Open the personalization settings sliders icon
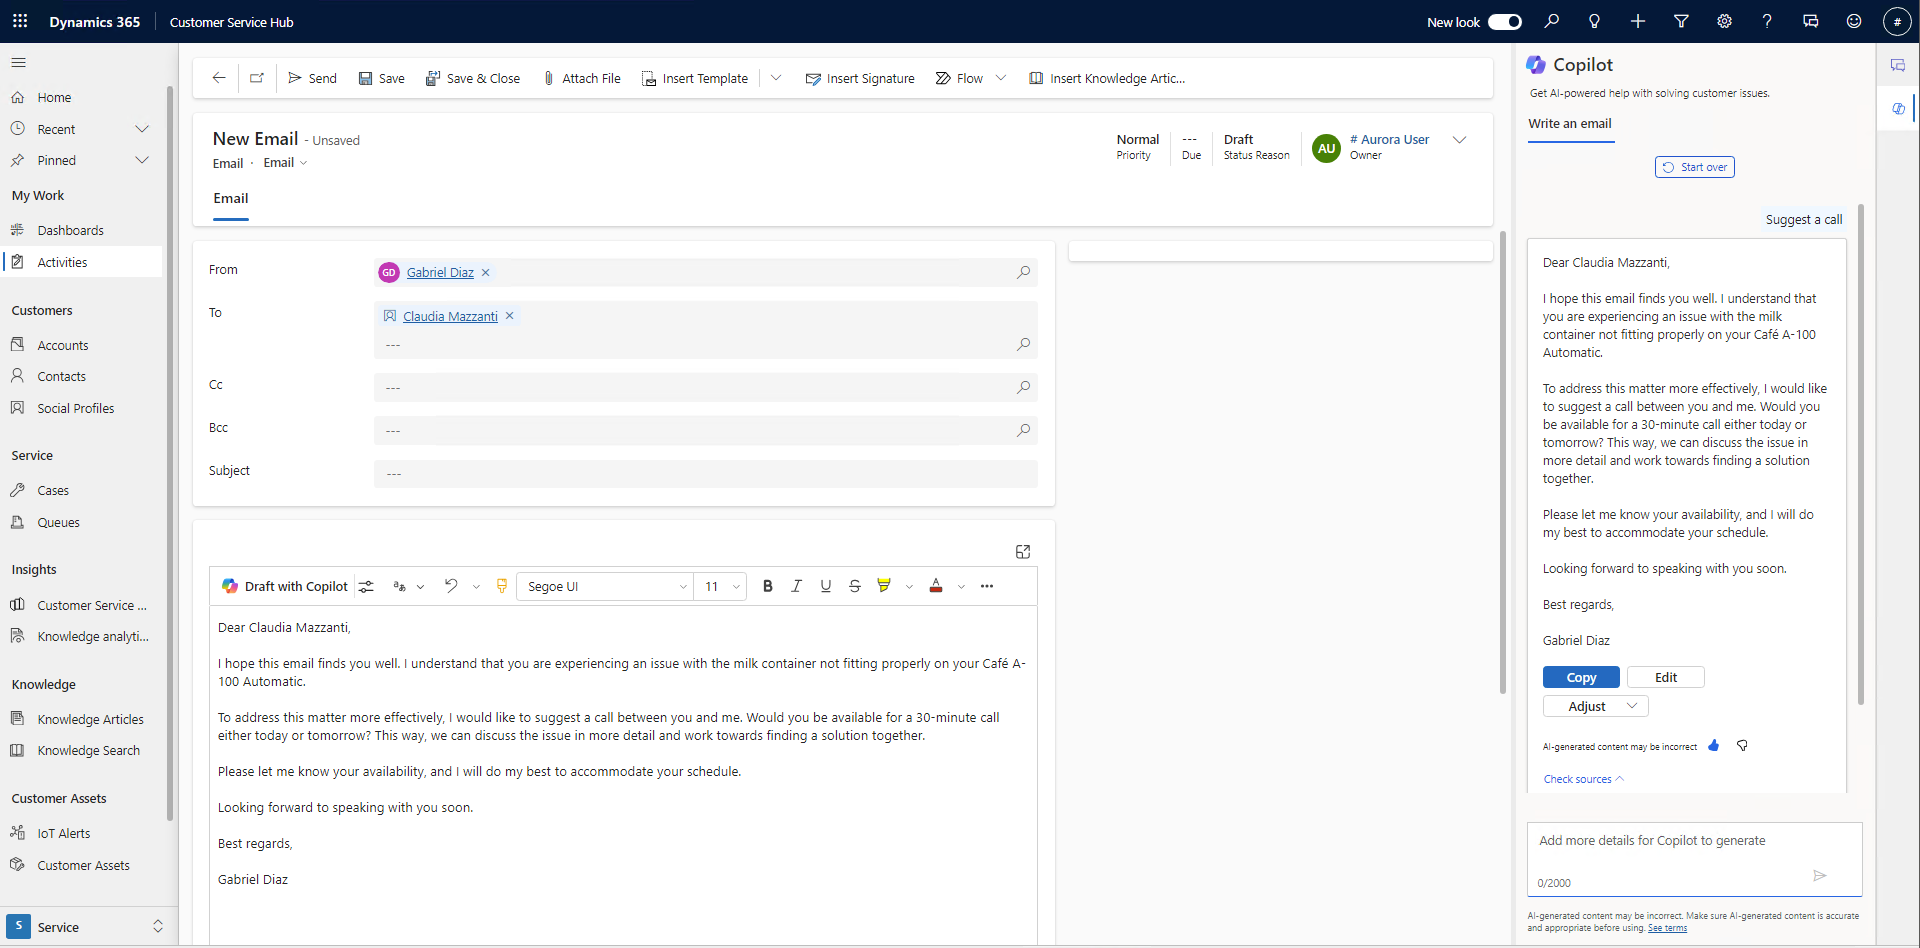1920x948 pixels. point(366,586)
